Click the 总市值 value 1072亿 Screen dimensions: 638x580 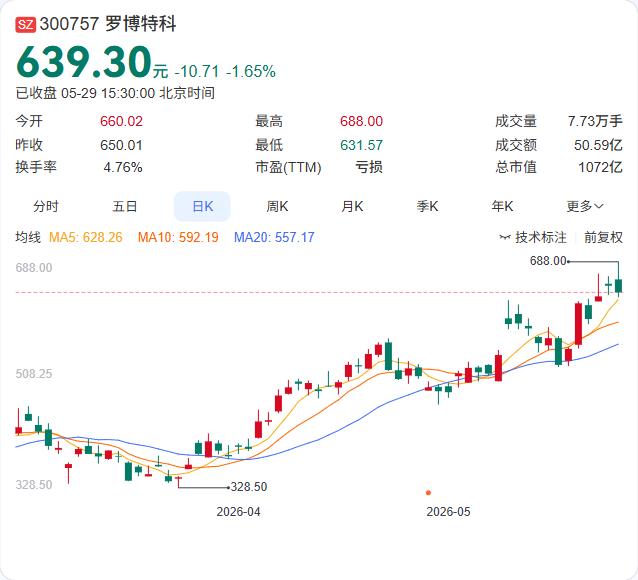[601, 167]
